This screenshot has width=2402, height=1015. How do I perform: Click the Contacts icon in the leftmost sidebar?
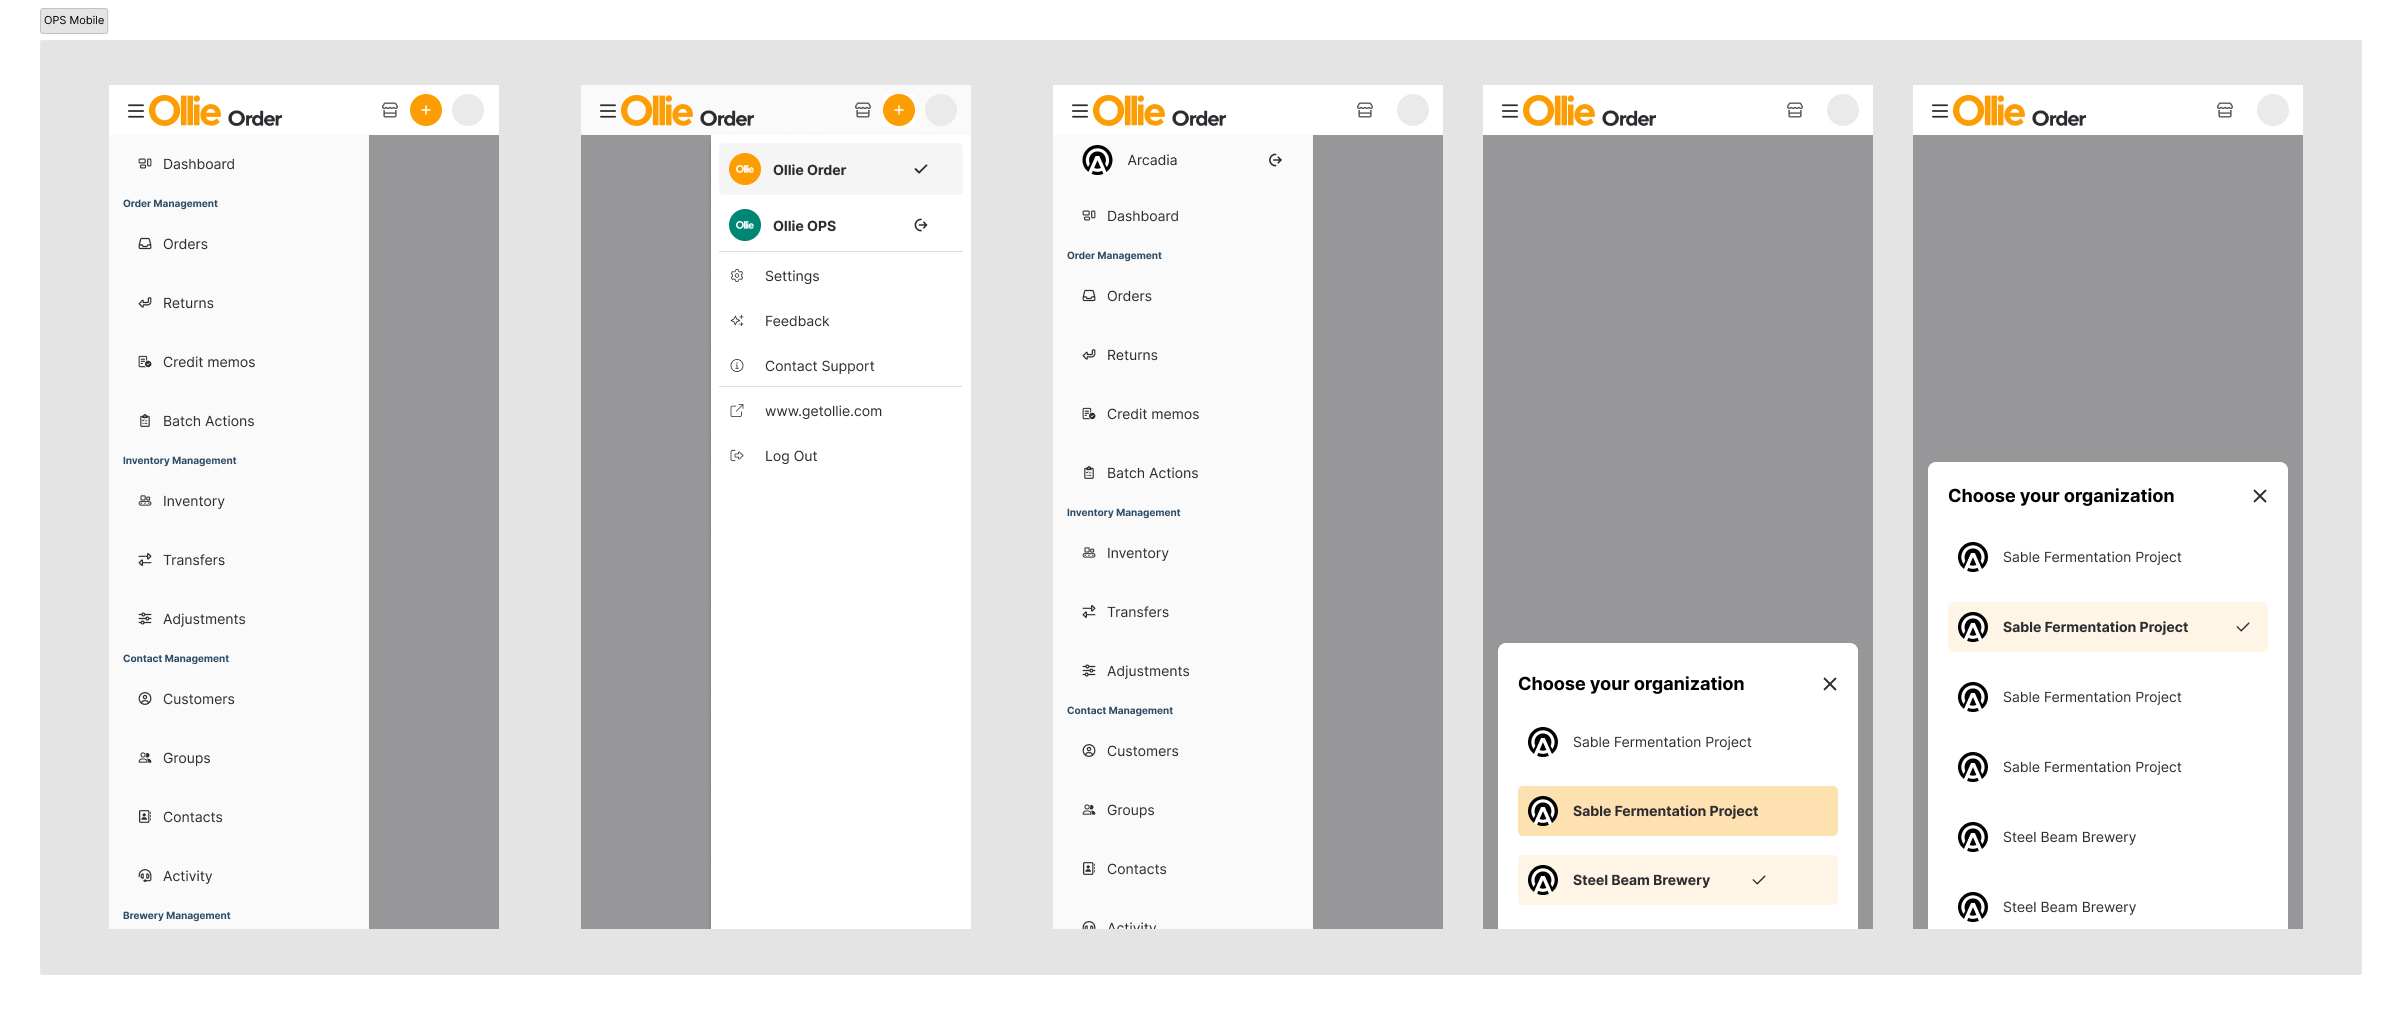pyautogui.click(x=145, y=816)
